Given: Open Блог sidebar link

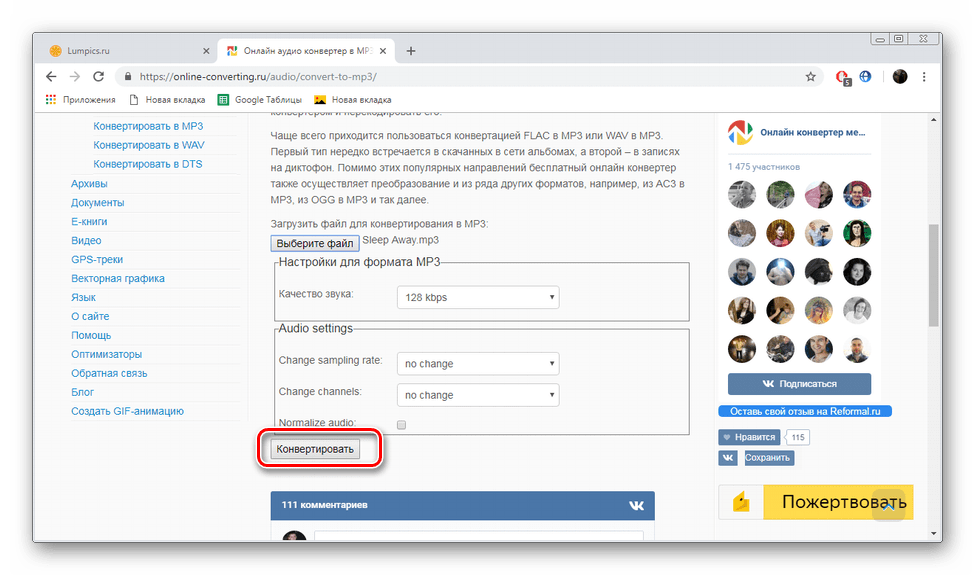Looking at the screenshot, I should (x=82, y=392).
